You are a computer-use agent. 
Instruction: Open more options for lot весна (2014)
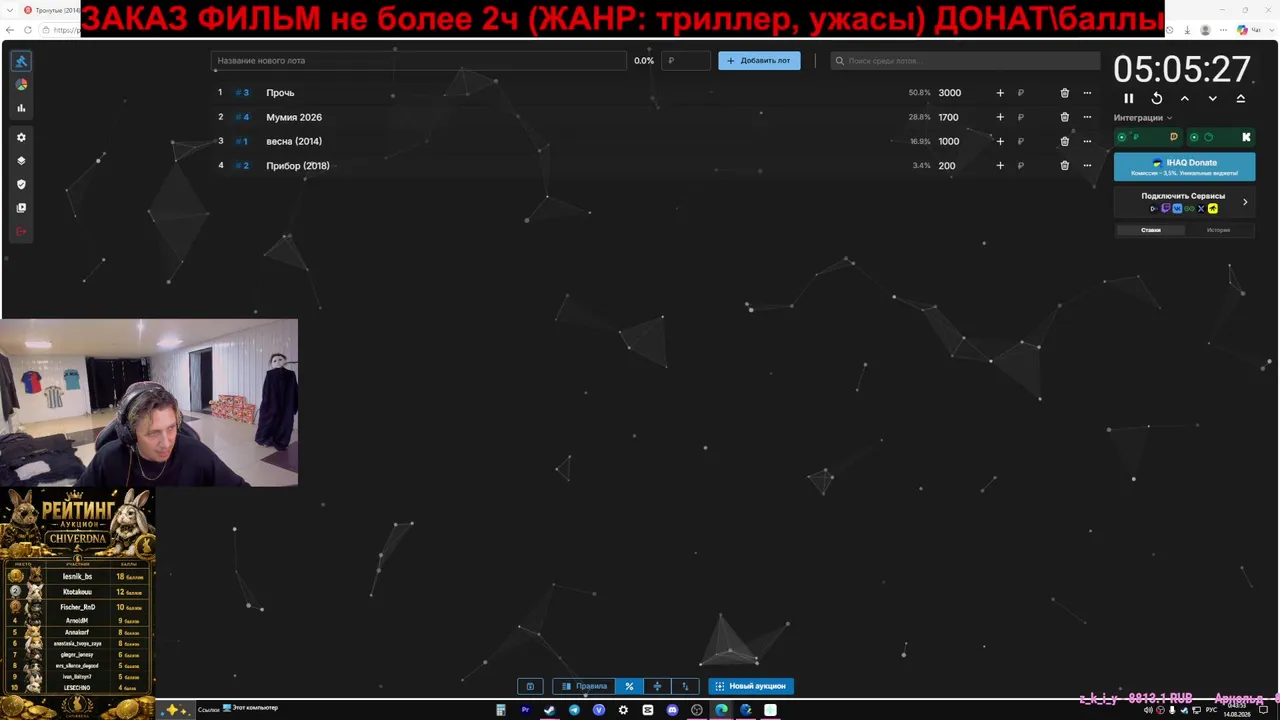1087,141
